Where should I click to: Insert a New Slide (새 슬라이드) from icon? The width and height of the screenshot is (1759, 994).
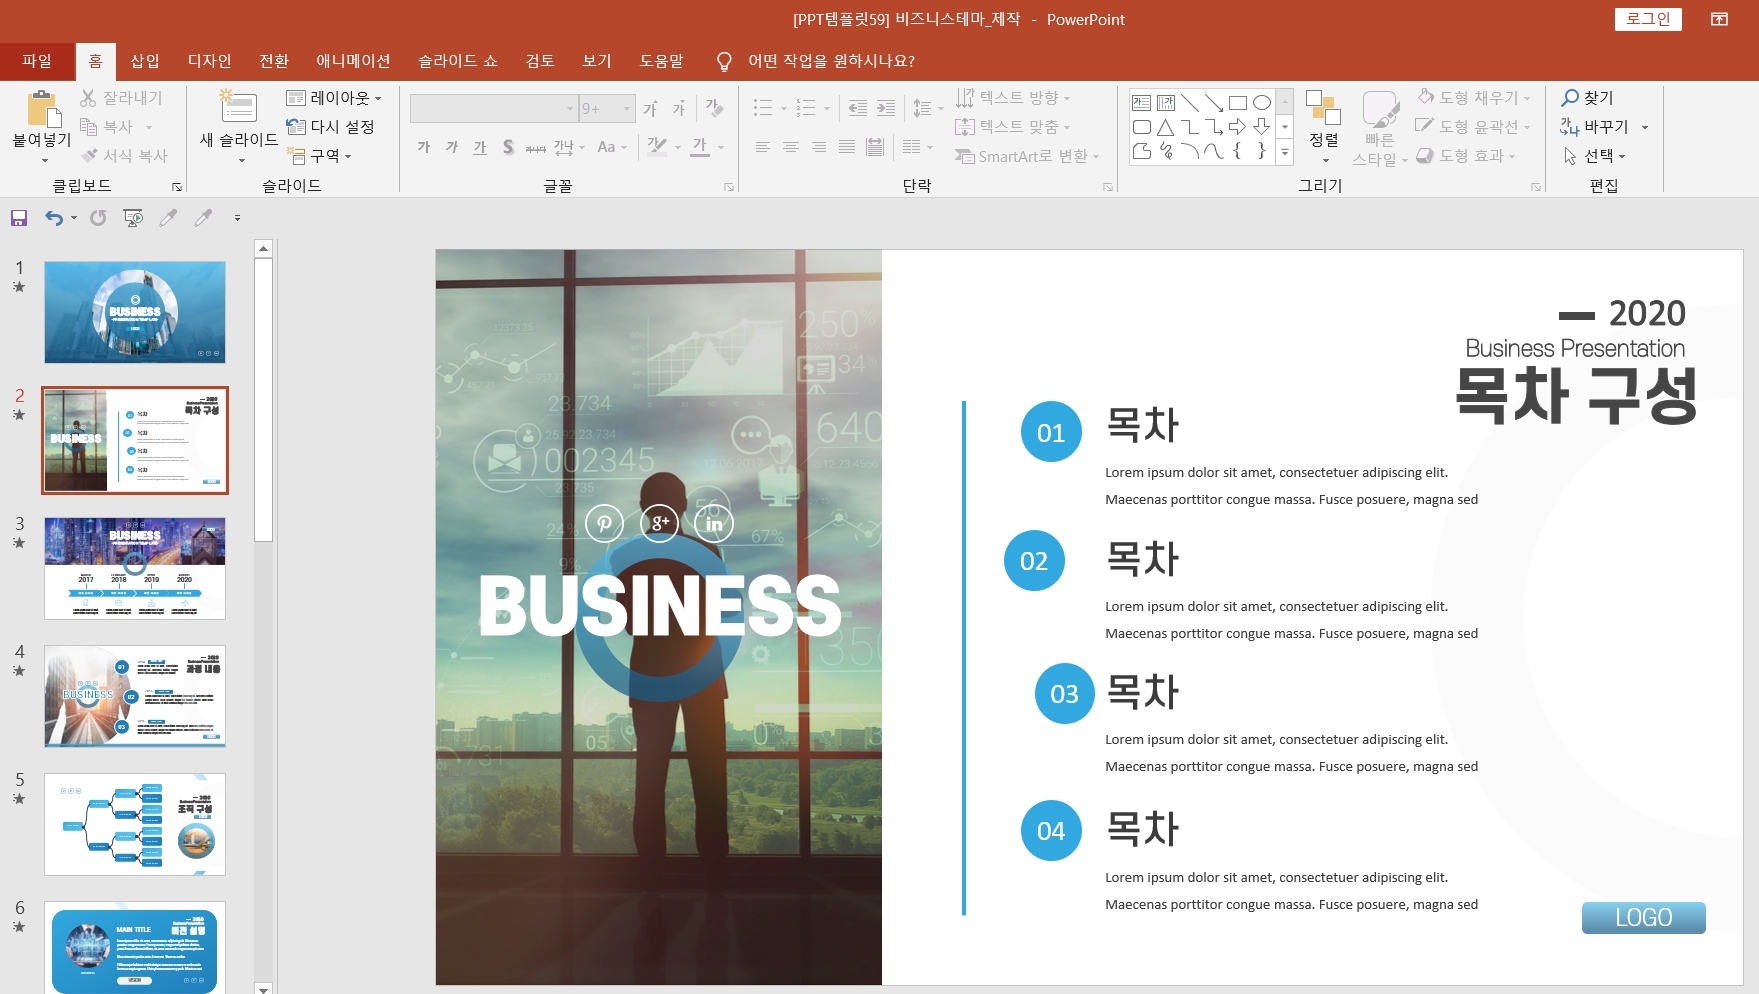[x=239, y=106]
